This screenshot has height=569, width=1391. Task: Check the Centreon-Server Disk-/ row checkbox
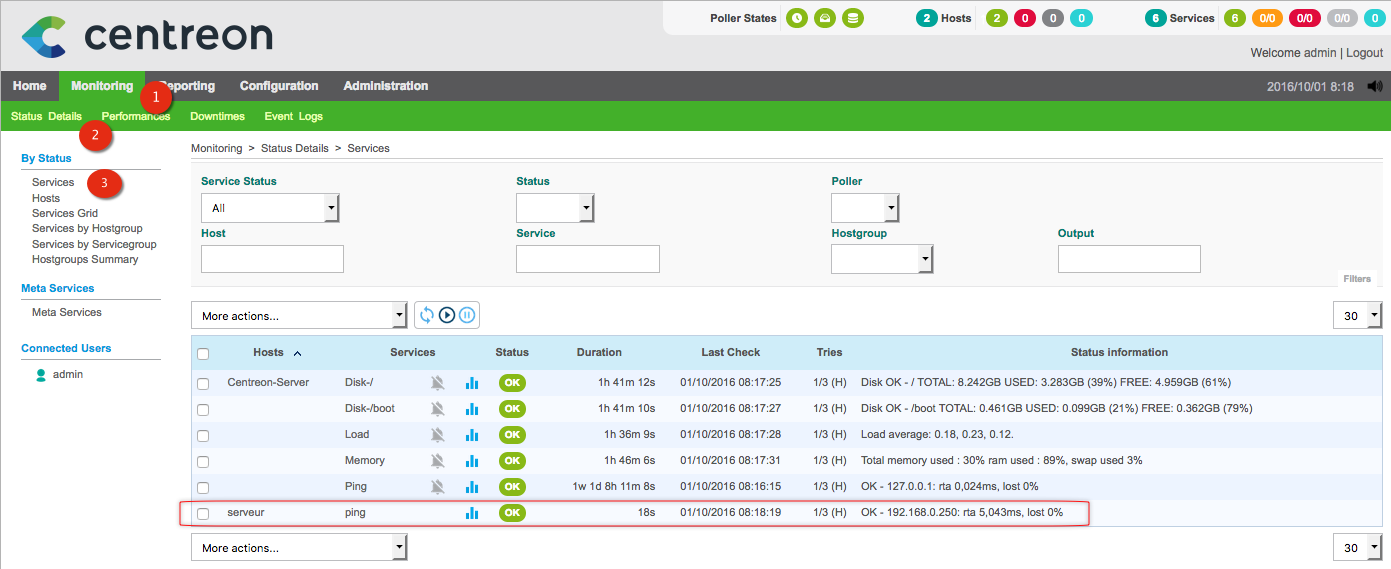pos(203,383)
